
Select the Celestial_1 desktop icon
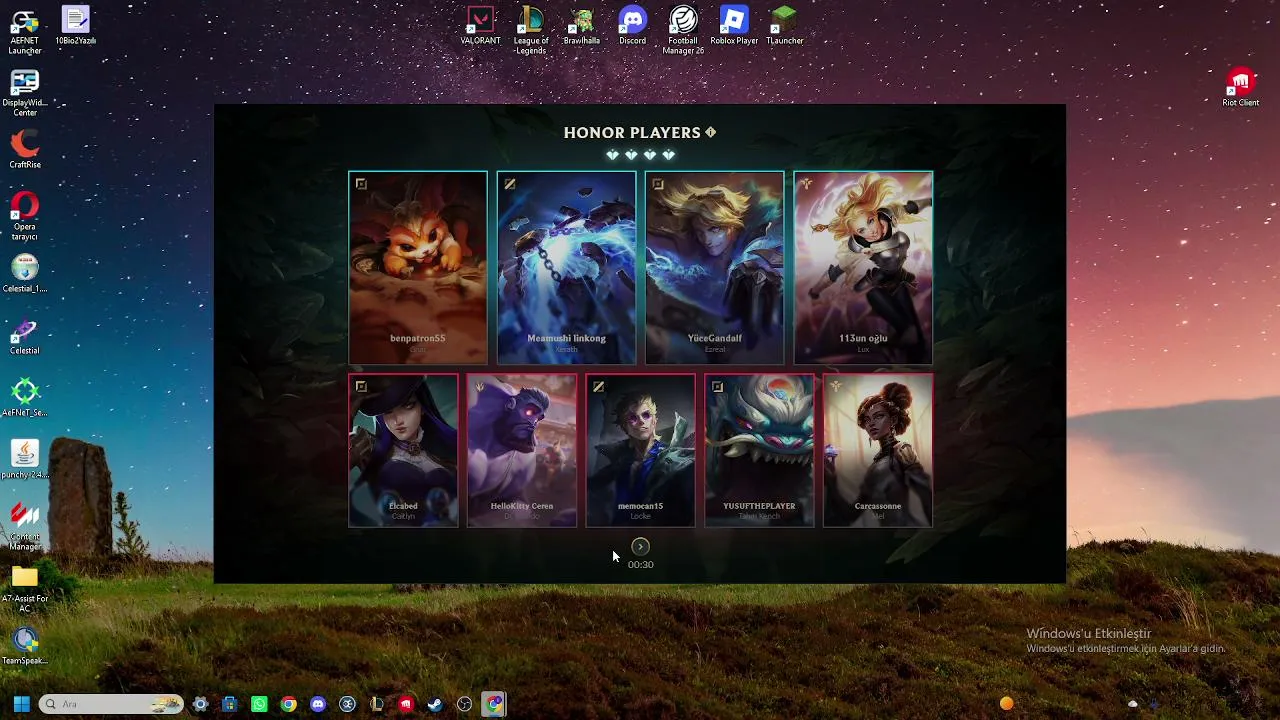(x=25, y=274)
